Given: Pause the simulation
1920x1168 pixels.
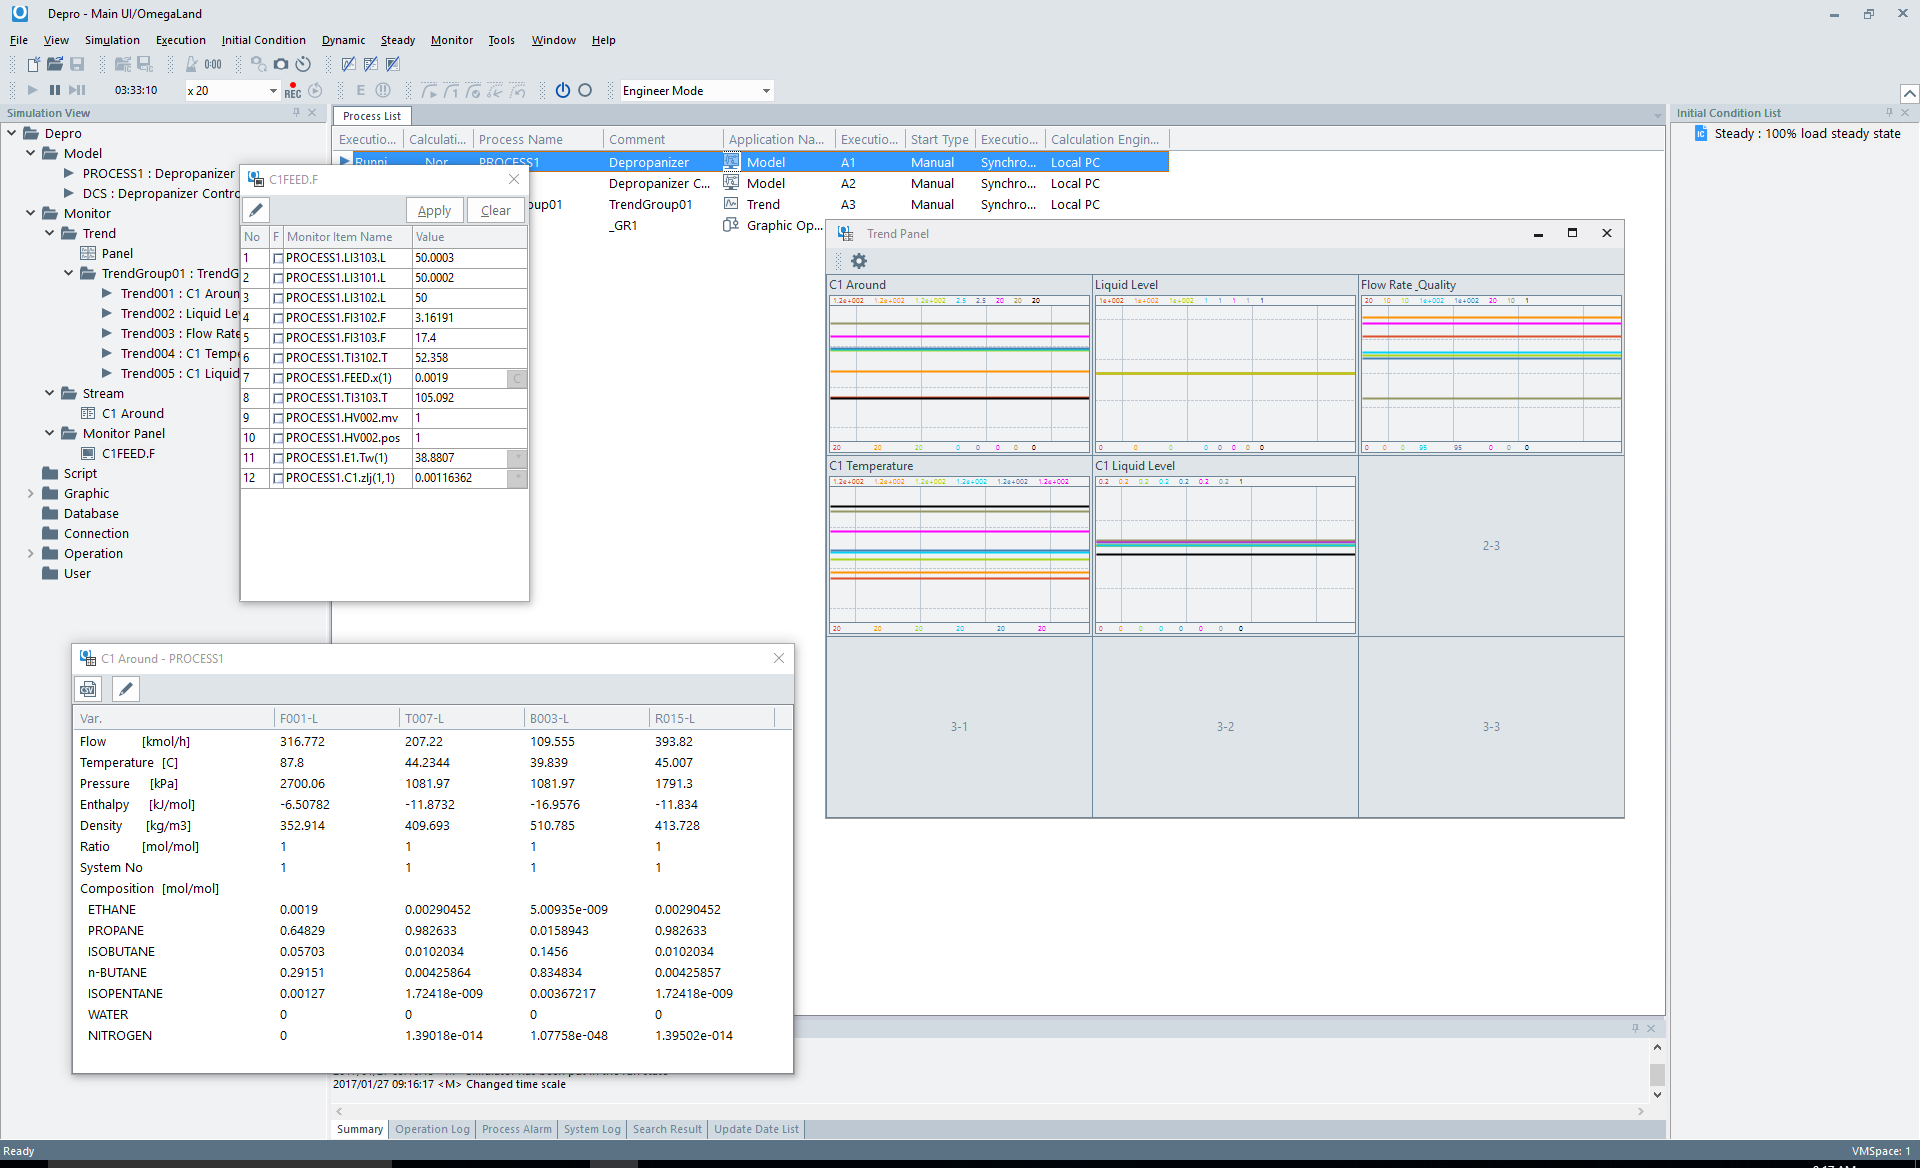Looking at the screenshot, I should pos(55,90).
